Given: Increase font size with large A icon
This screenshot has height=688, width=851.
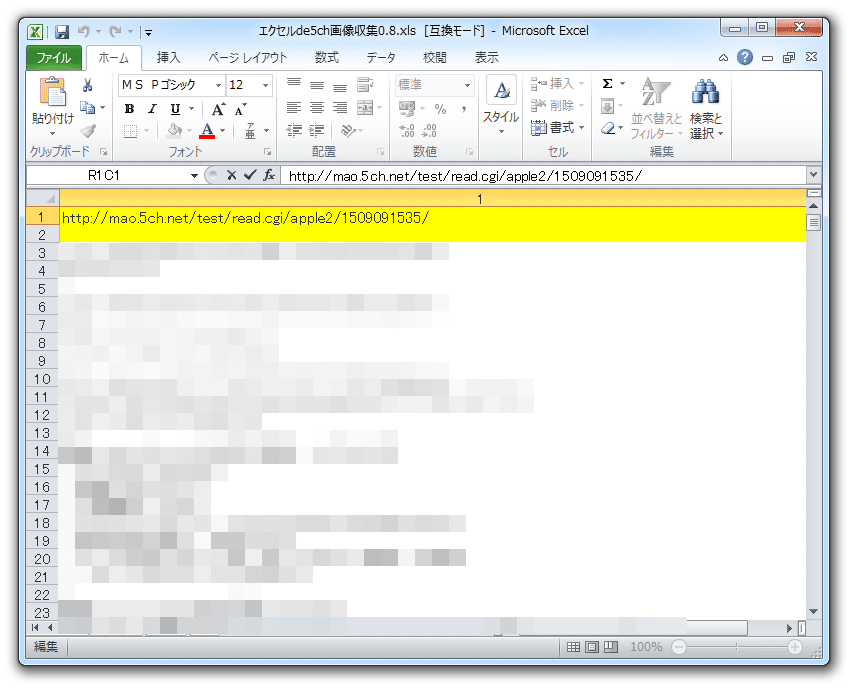Looking at the screenshot, I should click(x=218, y=109).
